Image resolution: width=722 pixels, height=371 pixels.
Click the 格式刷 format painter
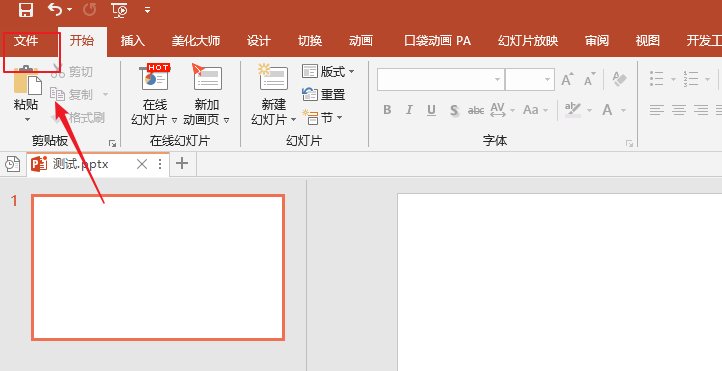point(78,117)
